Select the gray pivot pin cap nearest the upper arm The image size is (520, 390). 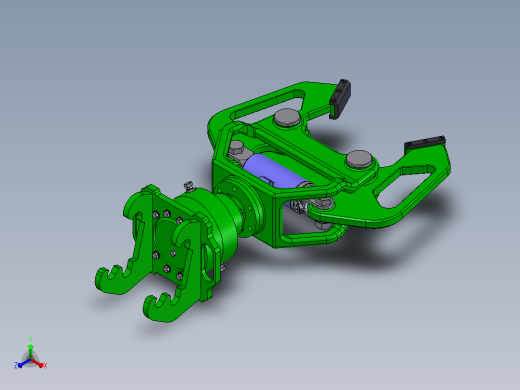pyautogui.click(x=286, y=117)
